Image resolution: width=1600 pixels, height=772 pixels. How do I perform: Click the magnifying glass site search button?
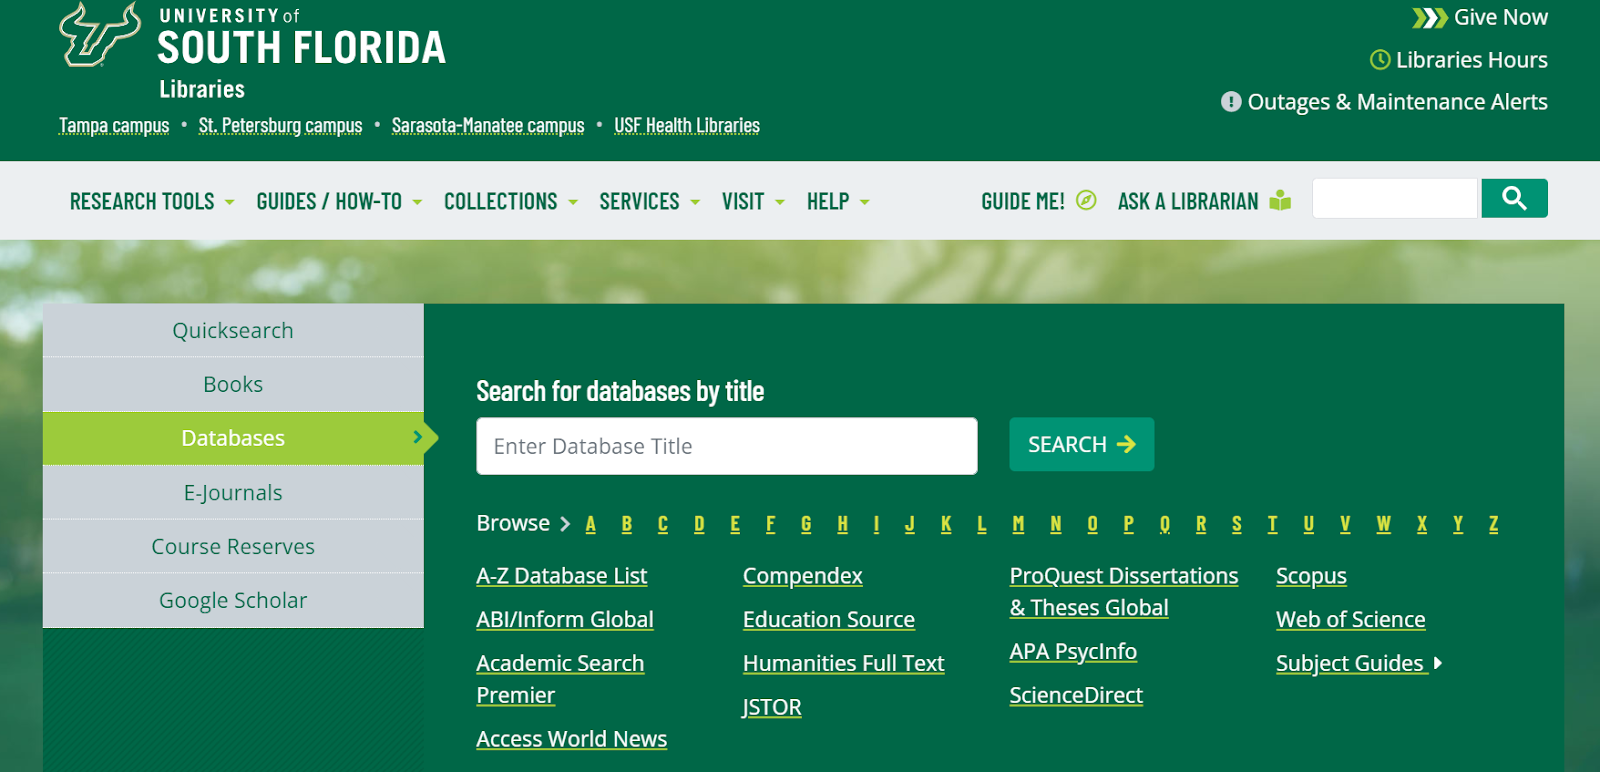(1514, 198)
